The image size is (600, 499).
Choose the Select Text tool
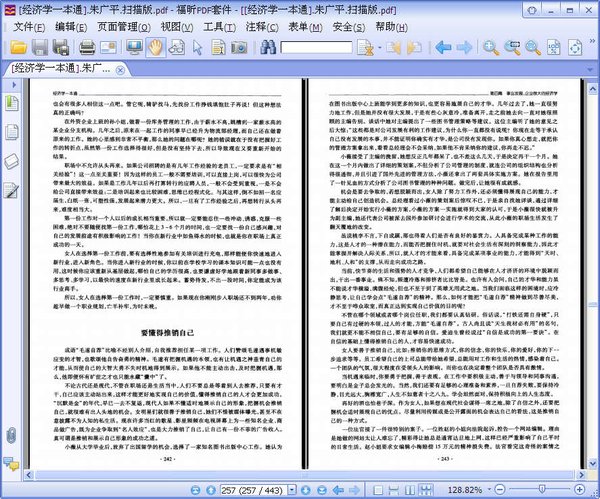218,47
